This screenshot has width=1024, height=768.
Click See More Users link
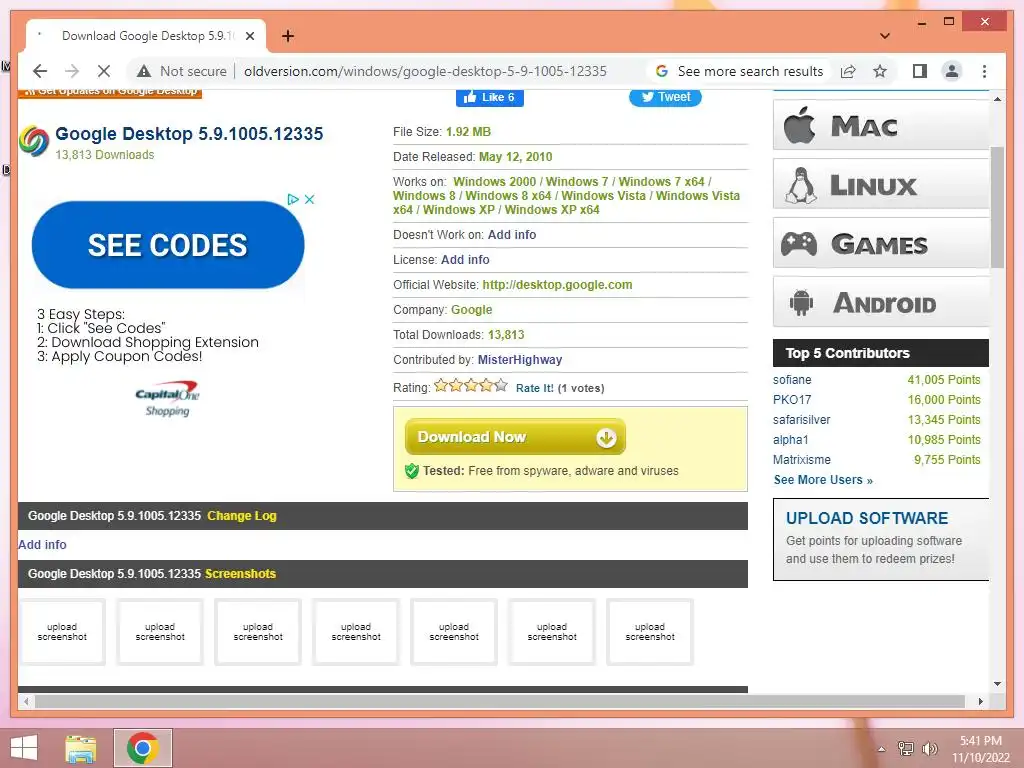(x=824, y=480)
